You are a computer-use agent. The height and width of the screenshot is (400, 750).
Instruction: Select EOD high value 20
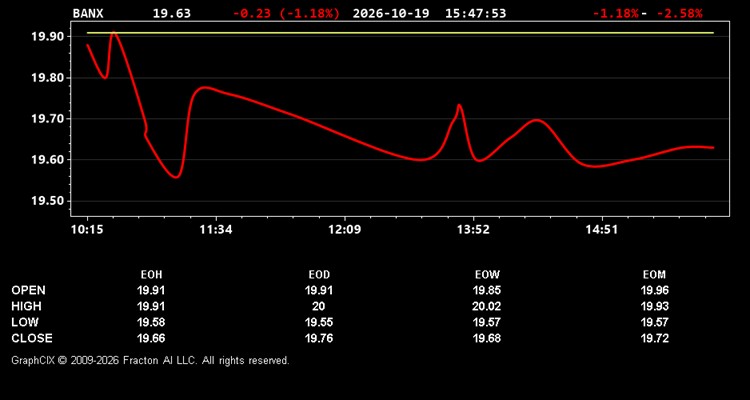[x=319, y=306]
